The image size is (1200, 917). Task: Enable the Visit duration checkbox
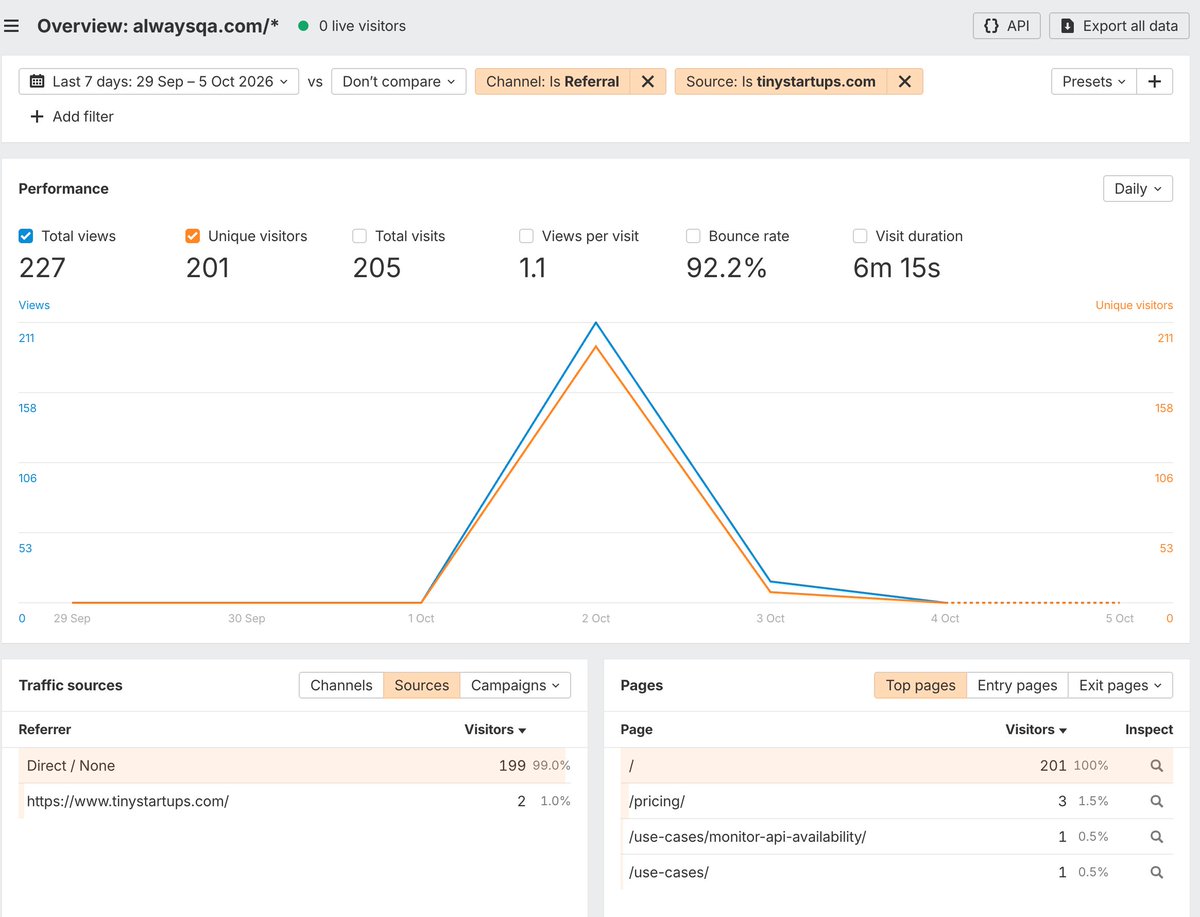860,236
